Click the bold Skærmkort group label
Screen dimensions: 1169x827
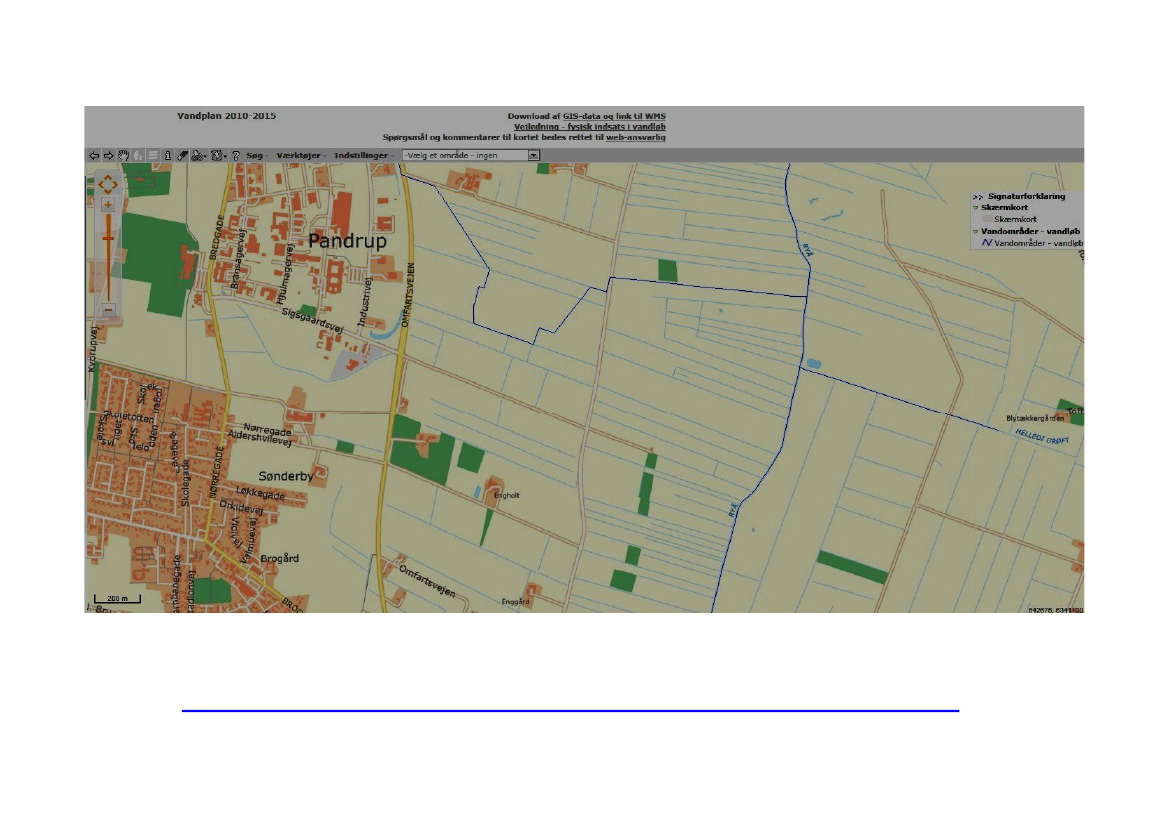point(1004,207)
